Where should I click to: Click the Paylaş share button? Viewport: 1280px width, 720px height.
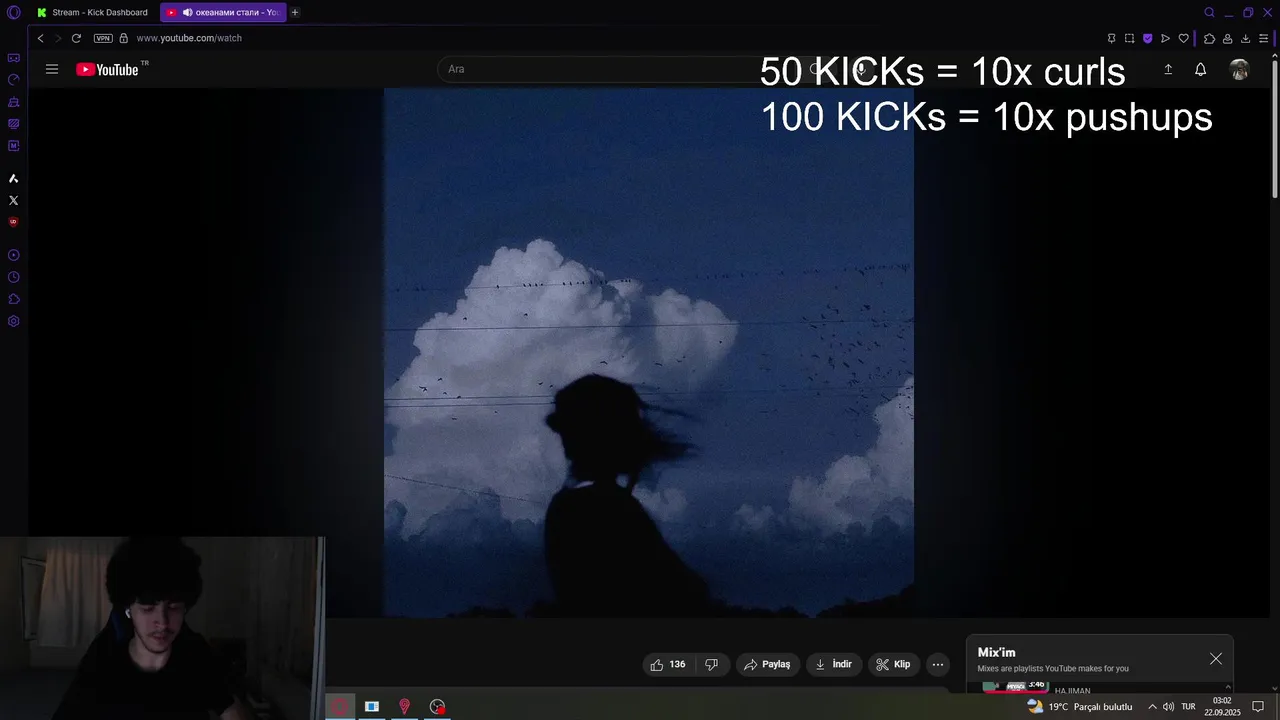(767, 664)
